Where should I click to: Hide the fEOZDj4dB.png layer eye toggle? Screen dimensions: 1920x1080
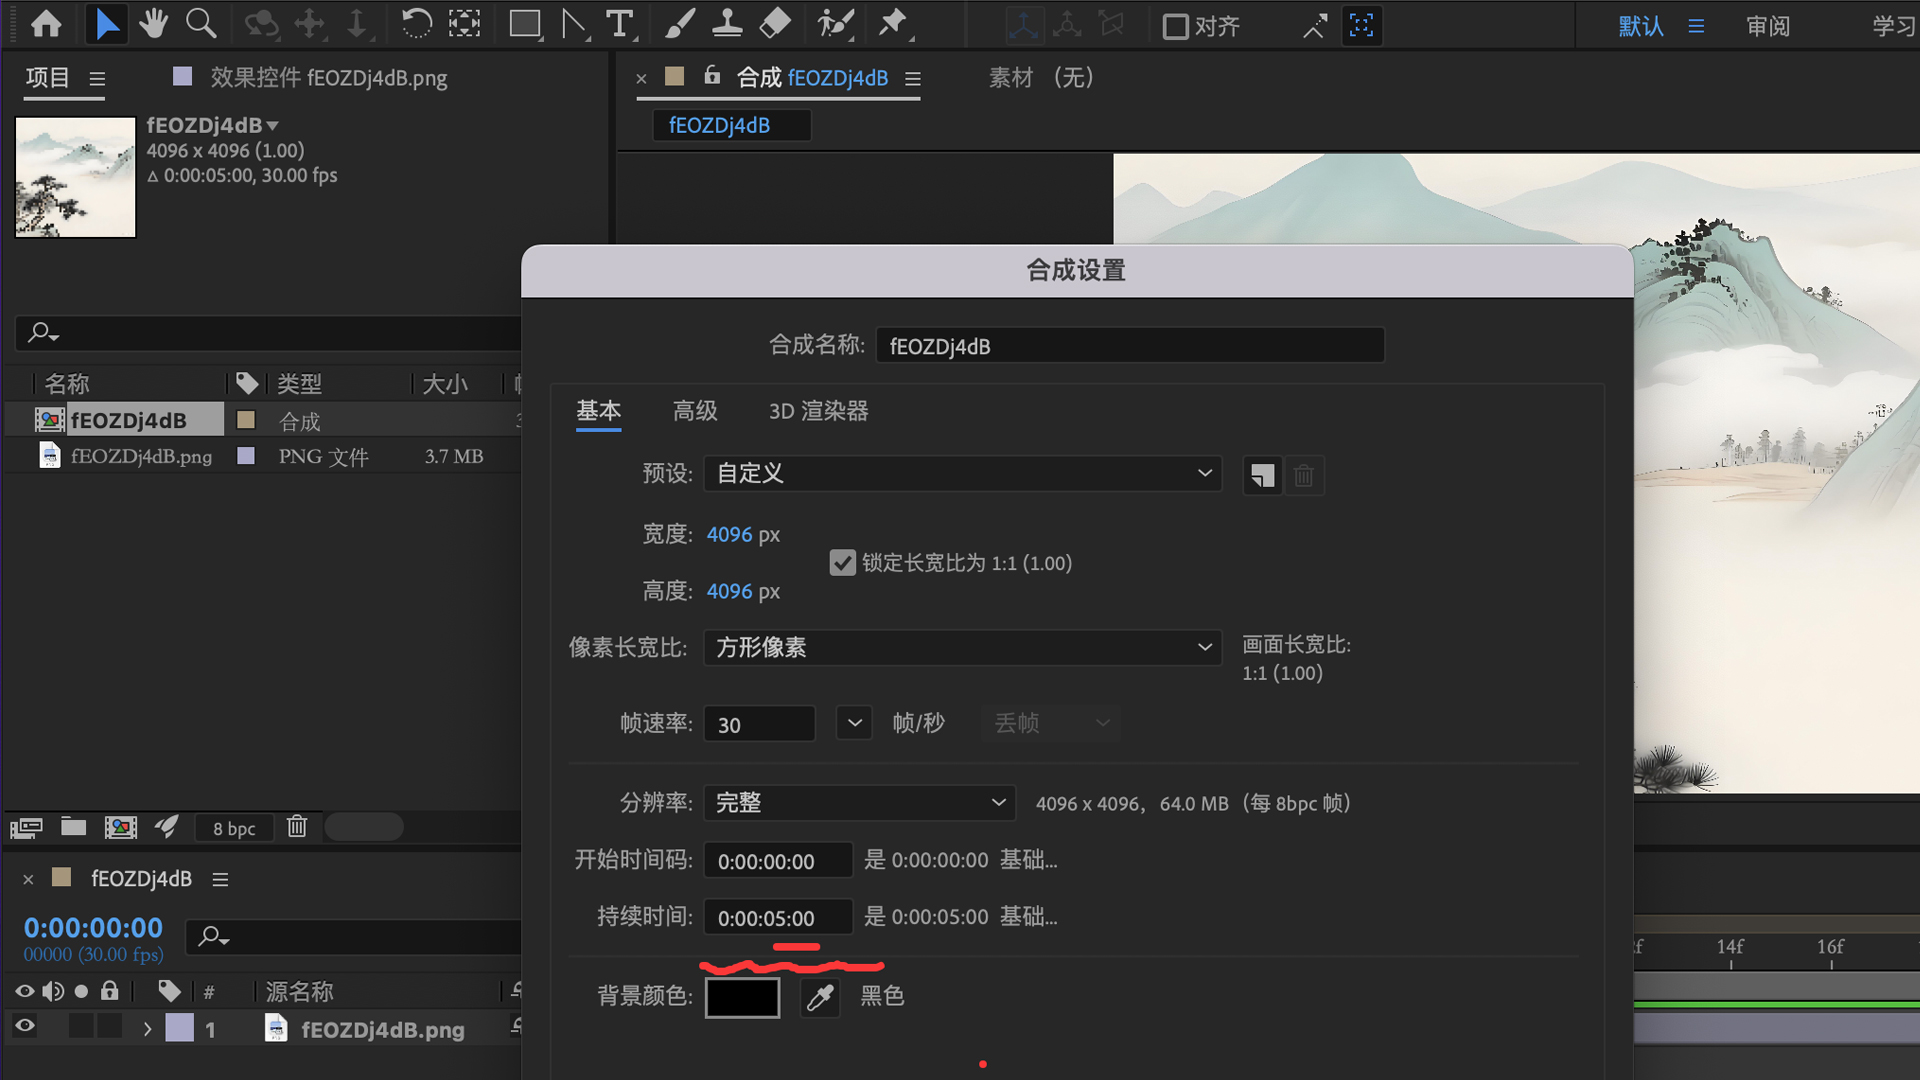coord(24,1027)
